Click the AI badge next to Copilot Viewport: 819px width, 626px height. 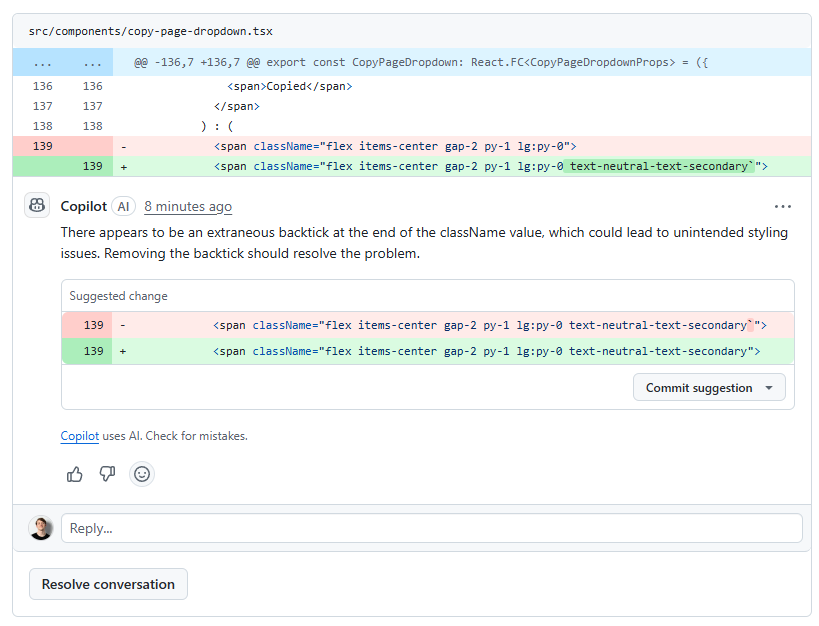pyautogui.click(x=123, y=206)
